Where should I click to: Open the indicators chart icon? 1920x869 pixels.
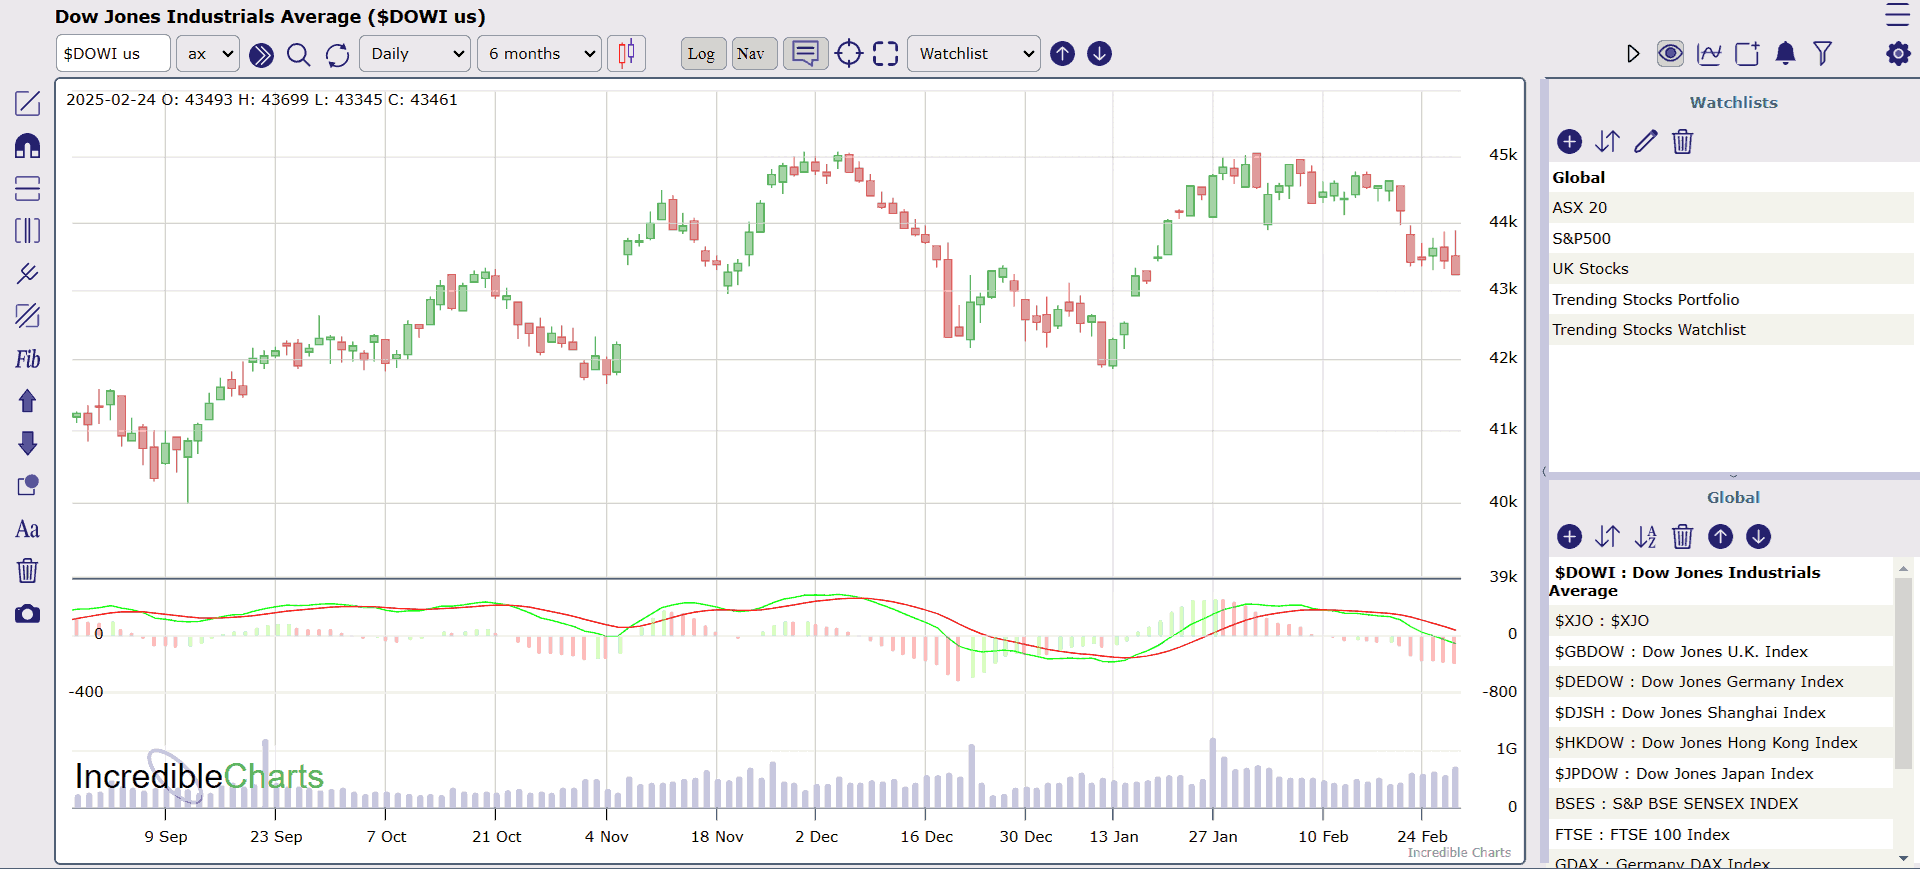point(1709,53)
